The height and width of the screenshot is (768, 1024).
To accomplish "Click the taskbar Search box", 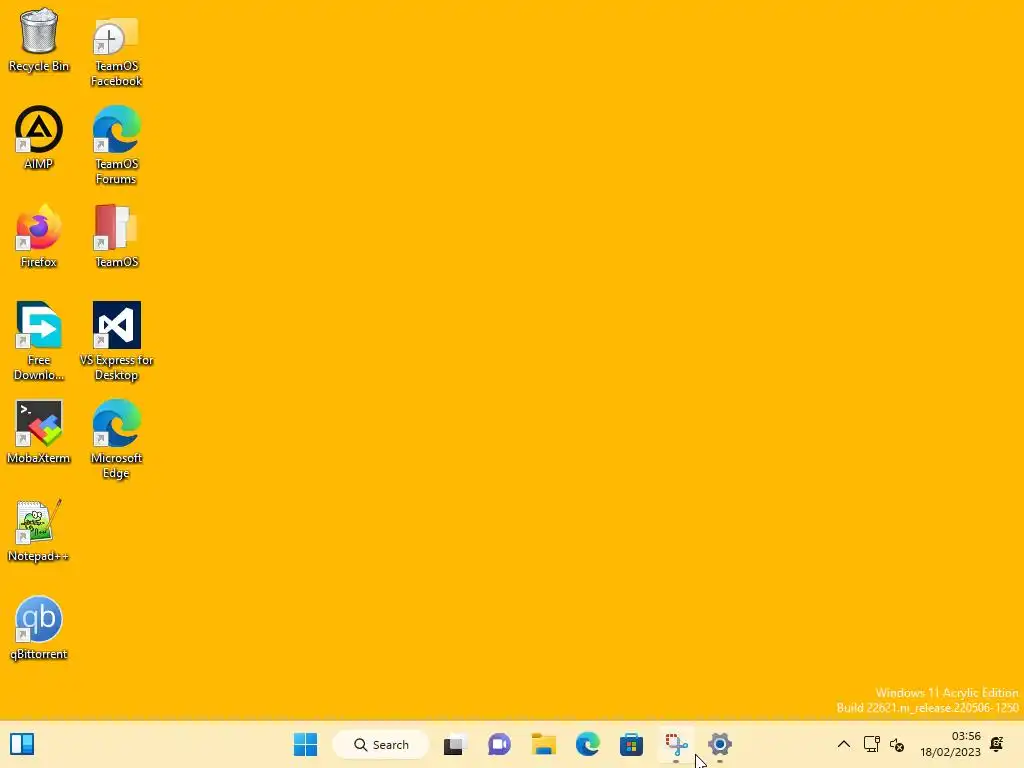I will pyautogui.click(x=381, y=744).
